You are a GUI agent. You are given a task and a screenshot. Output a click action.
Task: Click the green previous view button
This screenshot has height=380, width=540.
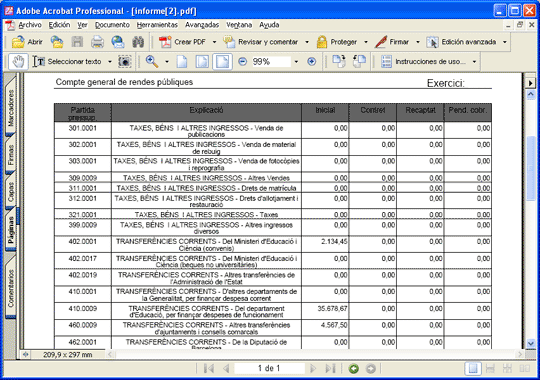point(353,369)
